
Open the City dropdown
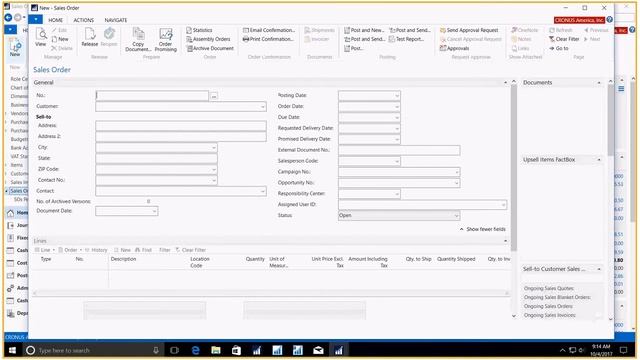tap(213, 147)
